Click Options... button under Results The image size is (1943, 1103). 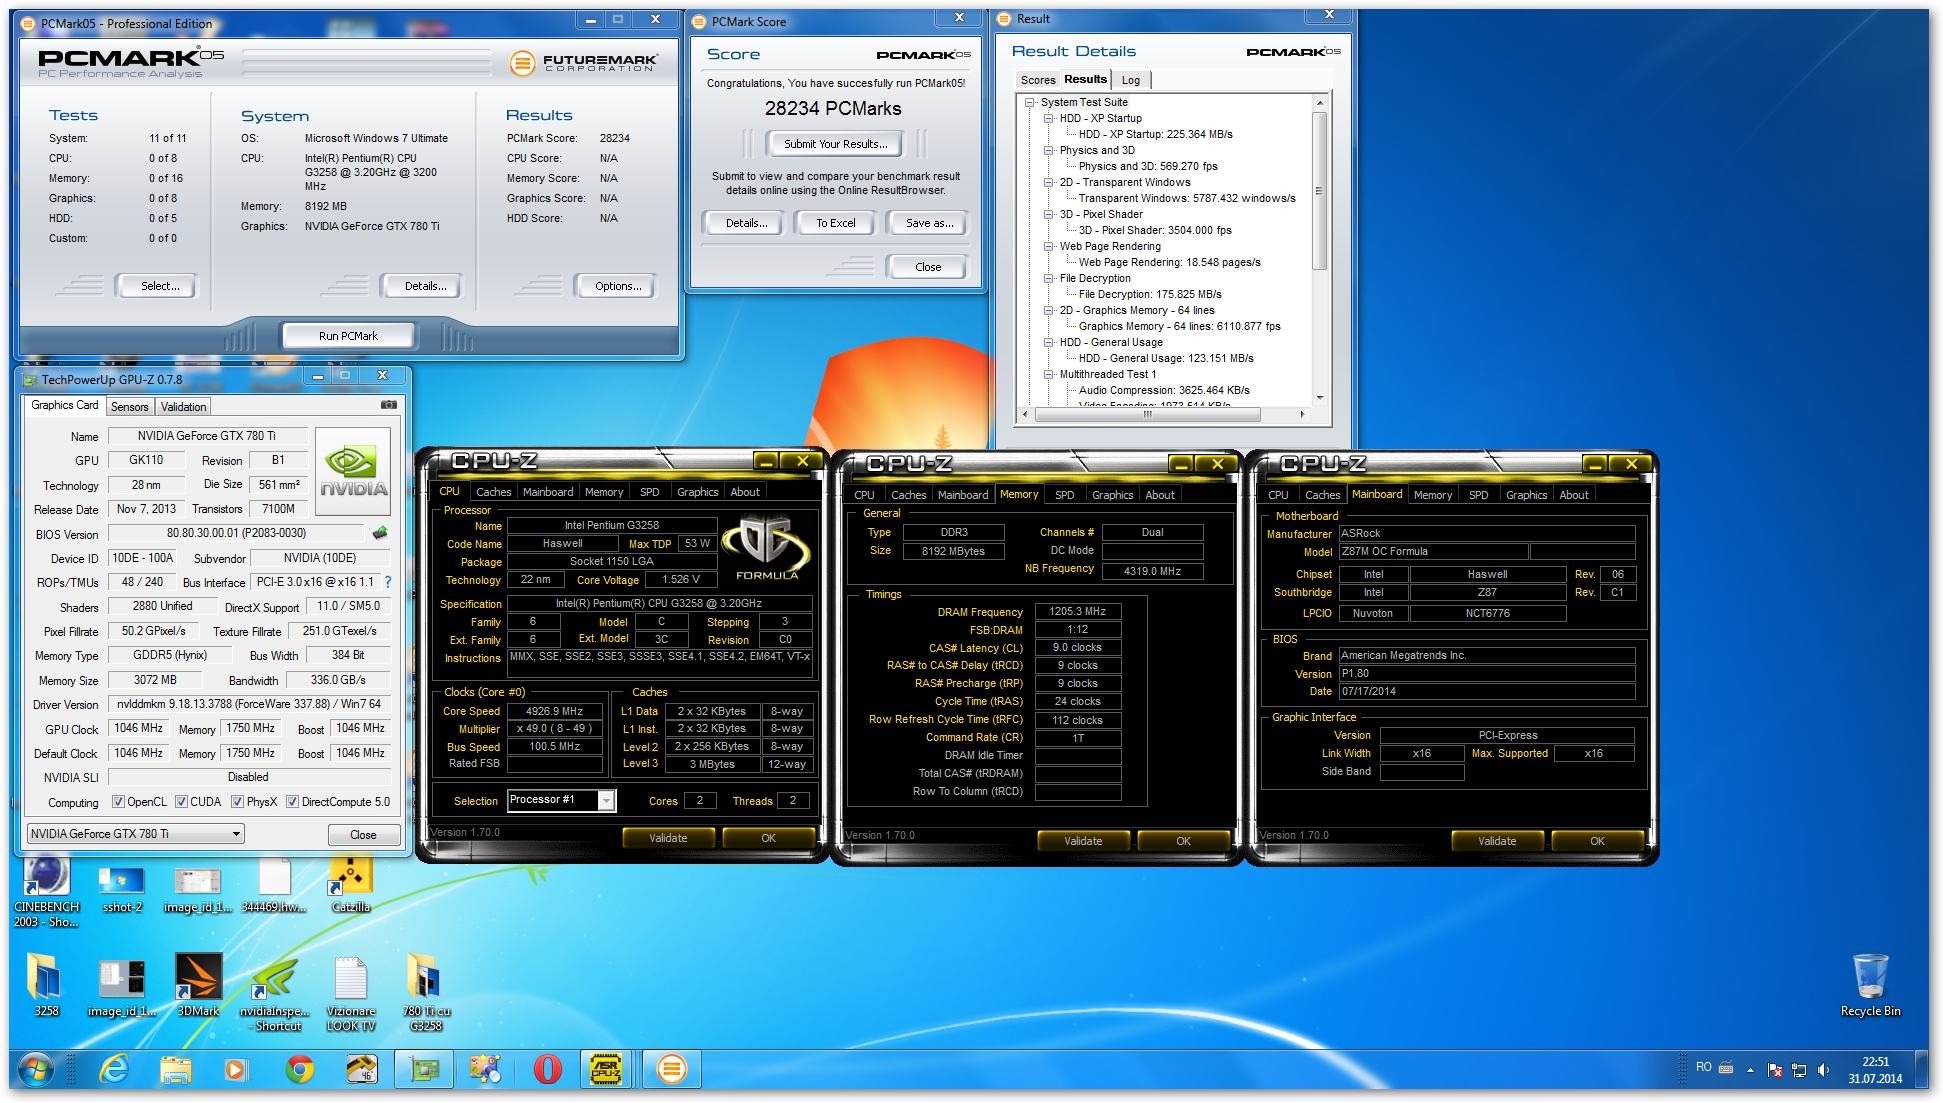pos(617,286)
